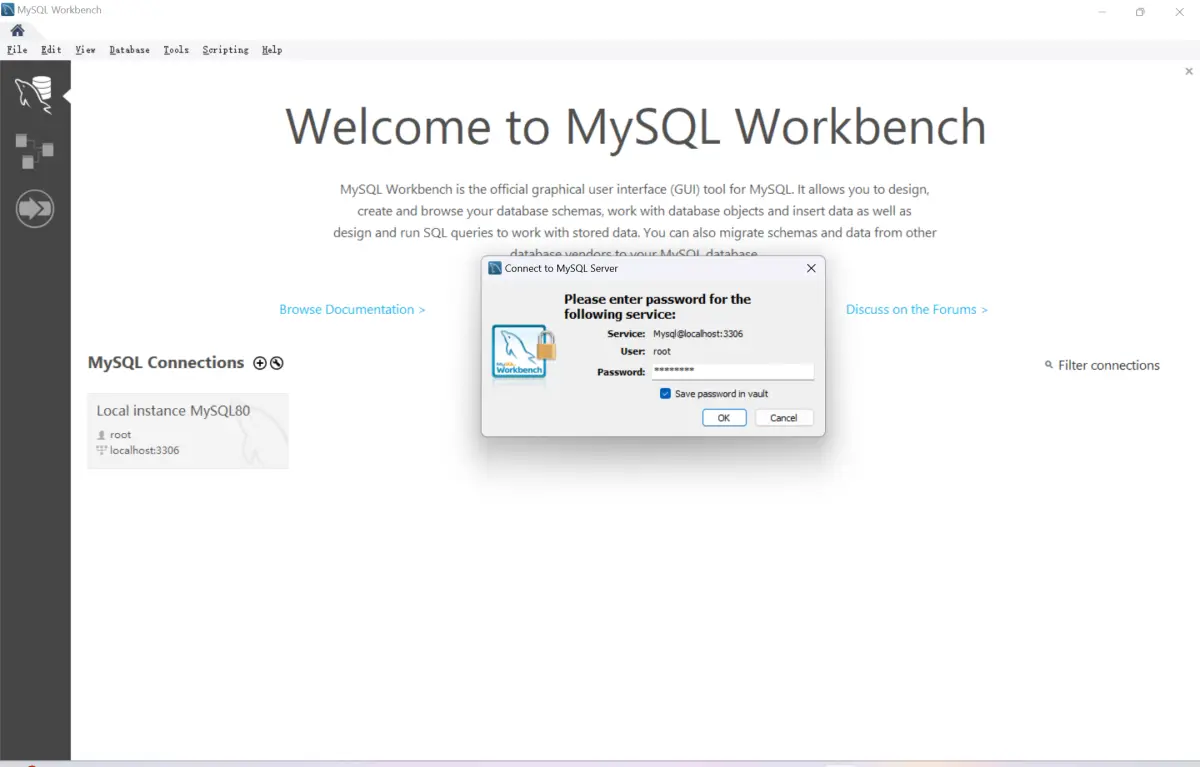The width and height of the screenshot is (1200, 767).
Task: Open the Database menu
Action: (x=129, y=50)
